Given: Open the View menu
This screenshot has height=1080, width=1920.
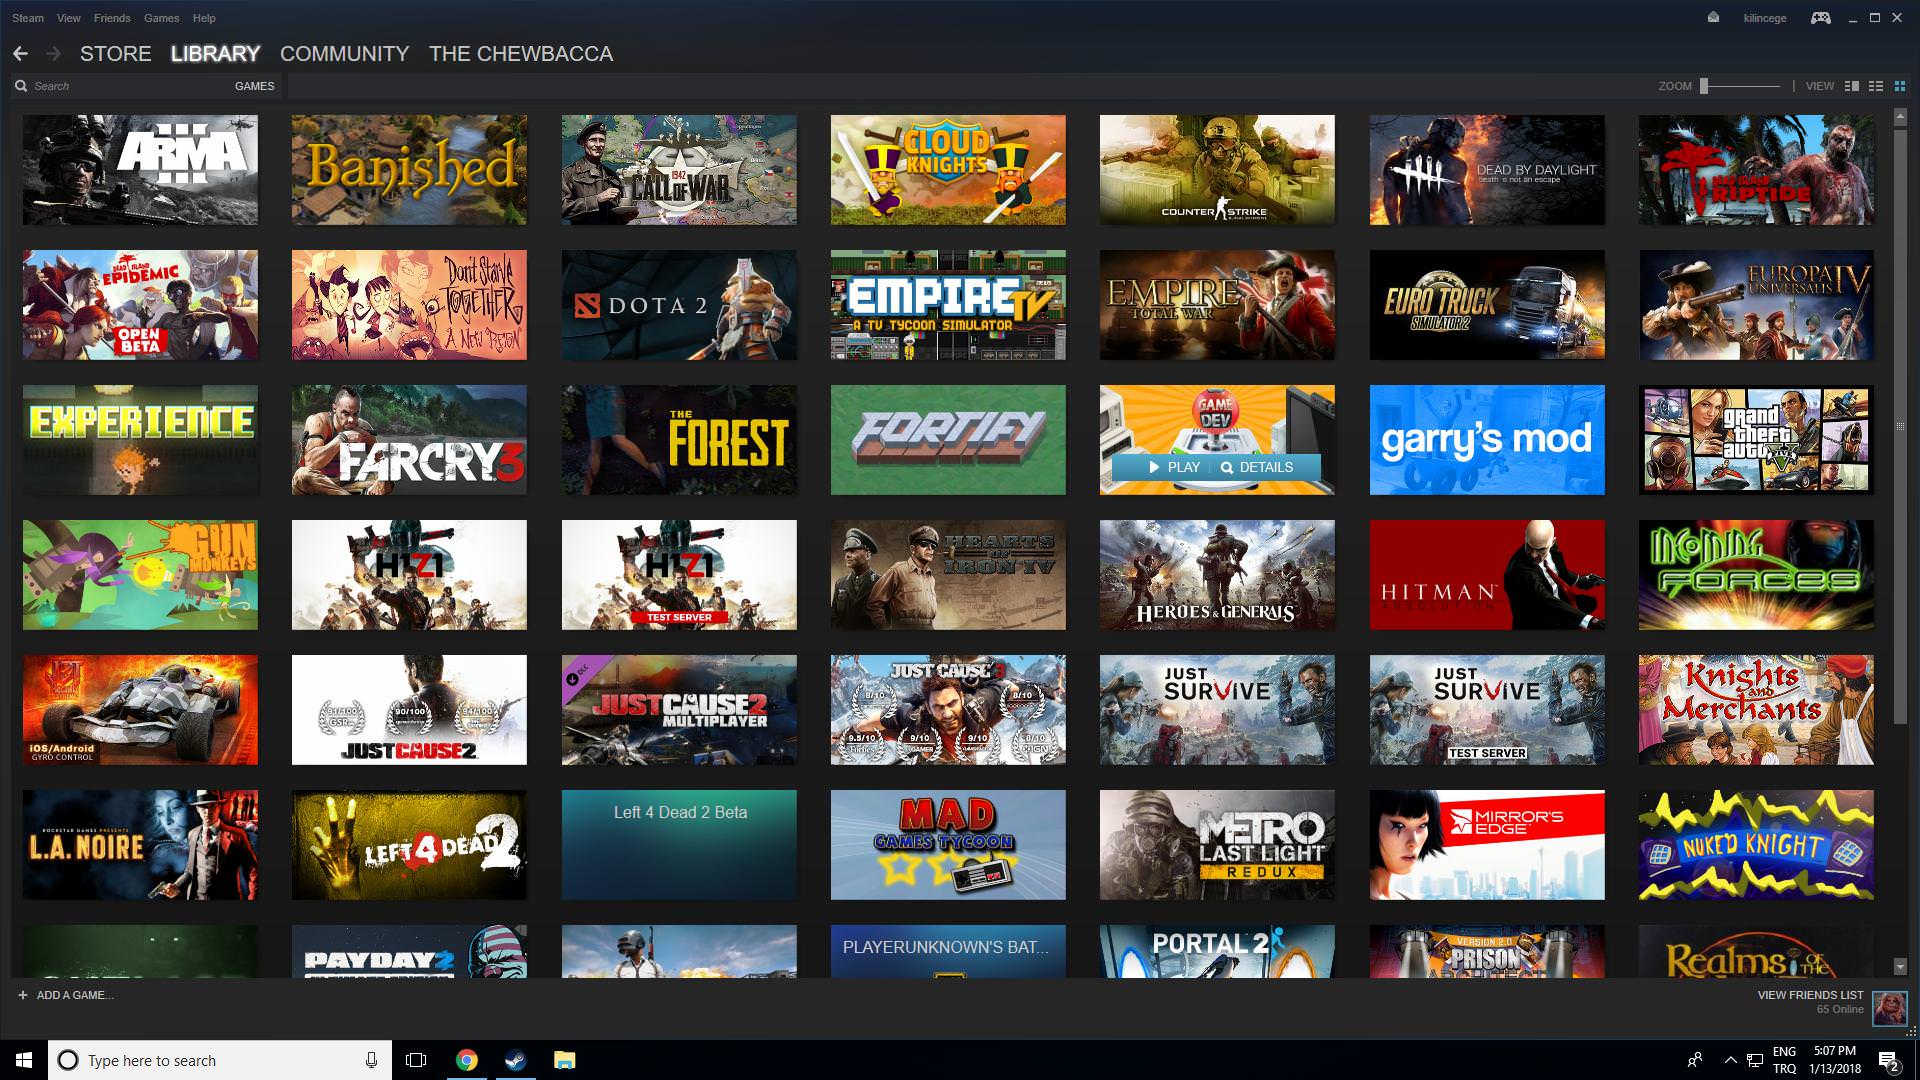Looking at the screenshot, I should pos(69,18).
